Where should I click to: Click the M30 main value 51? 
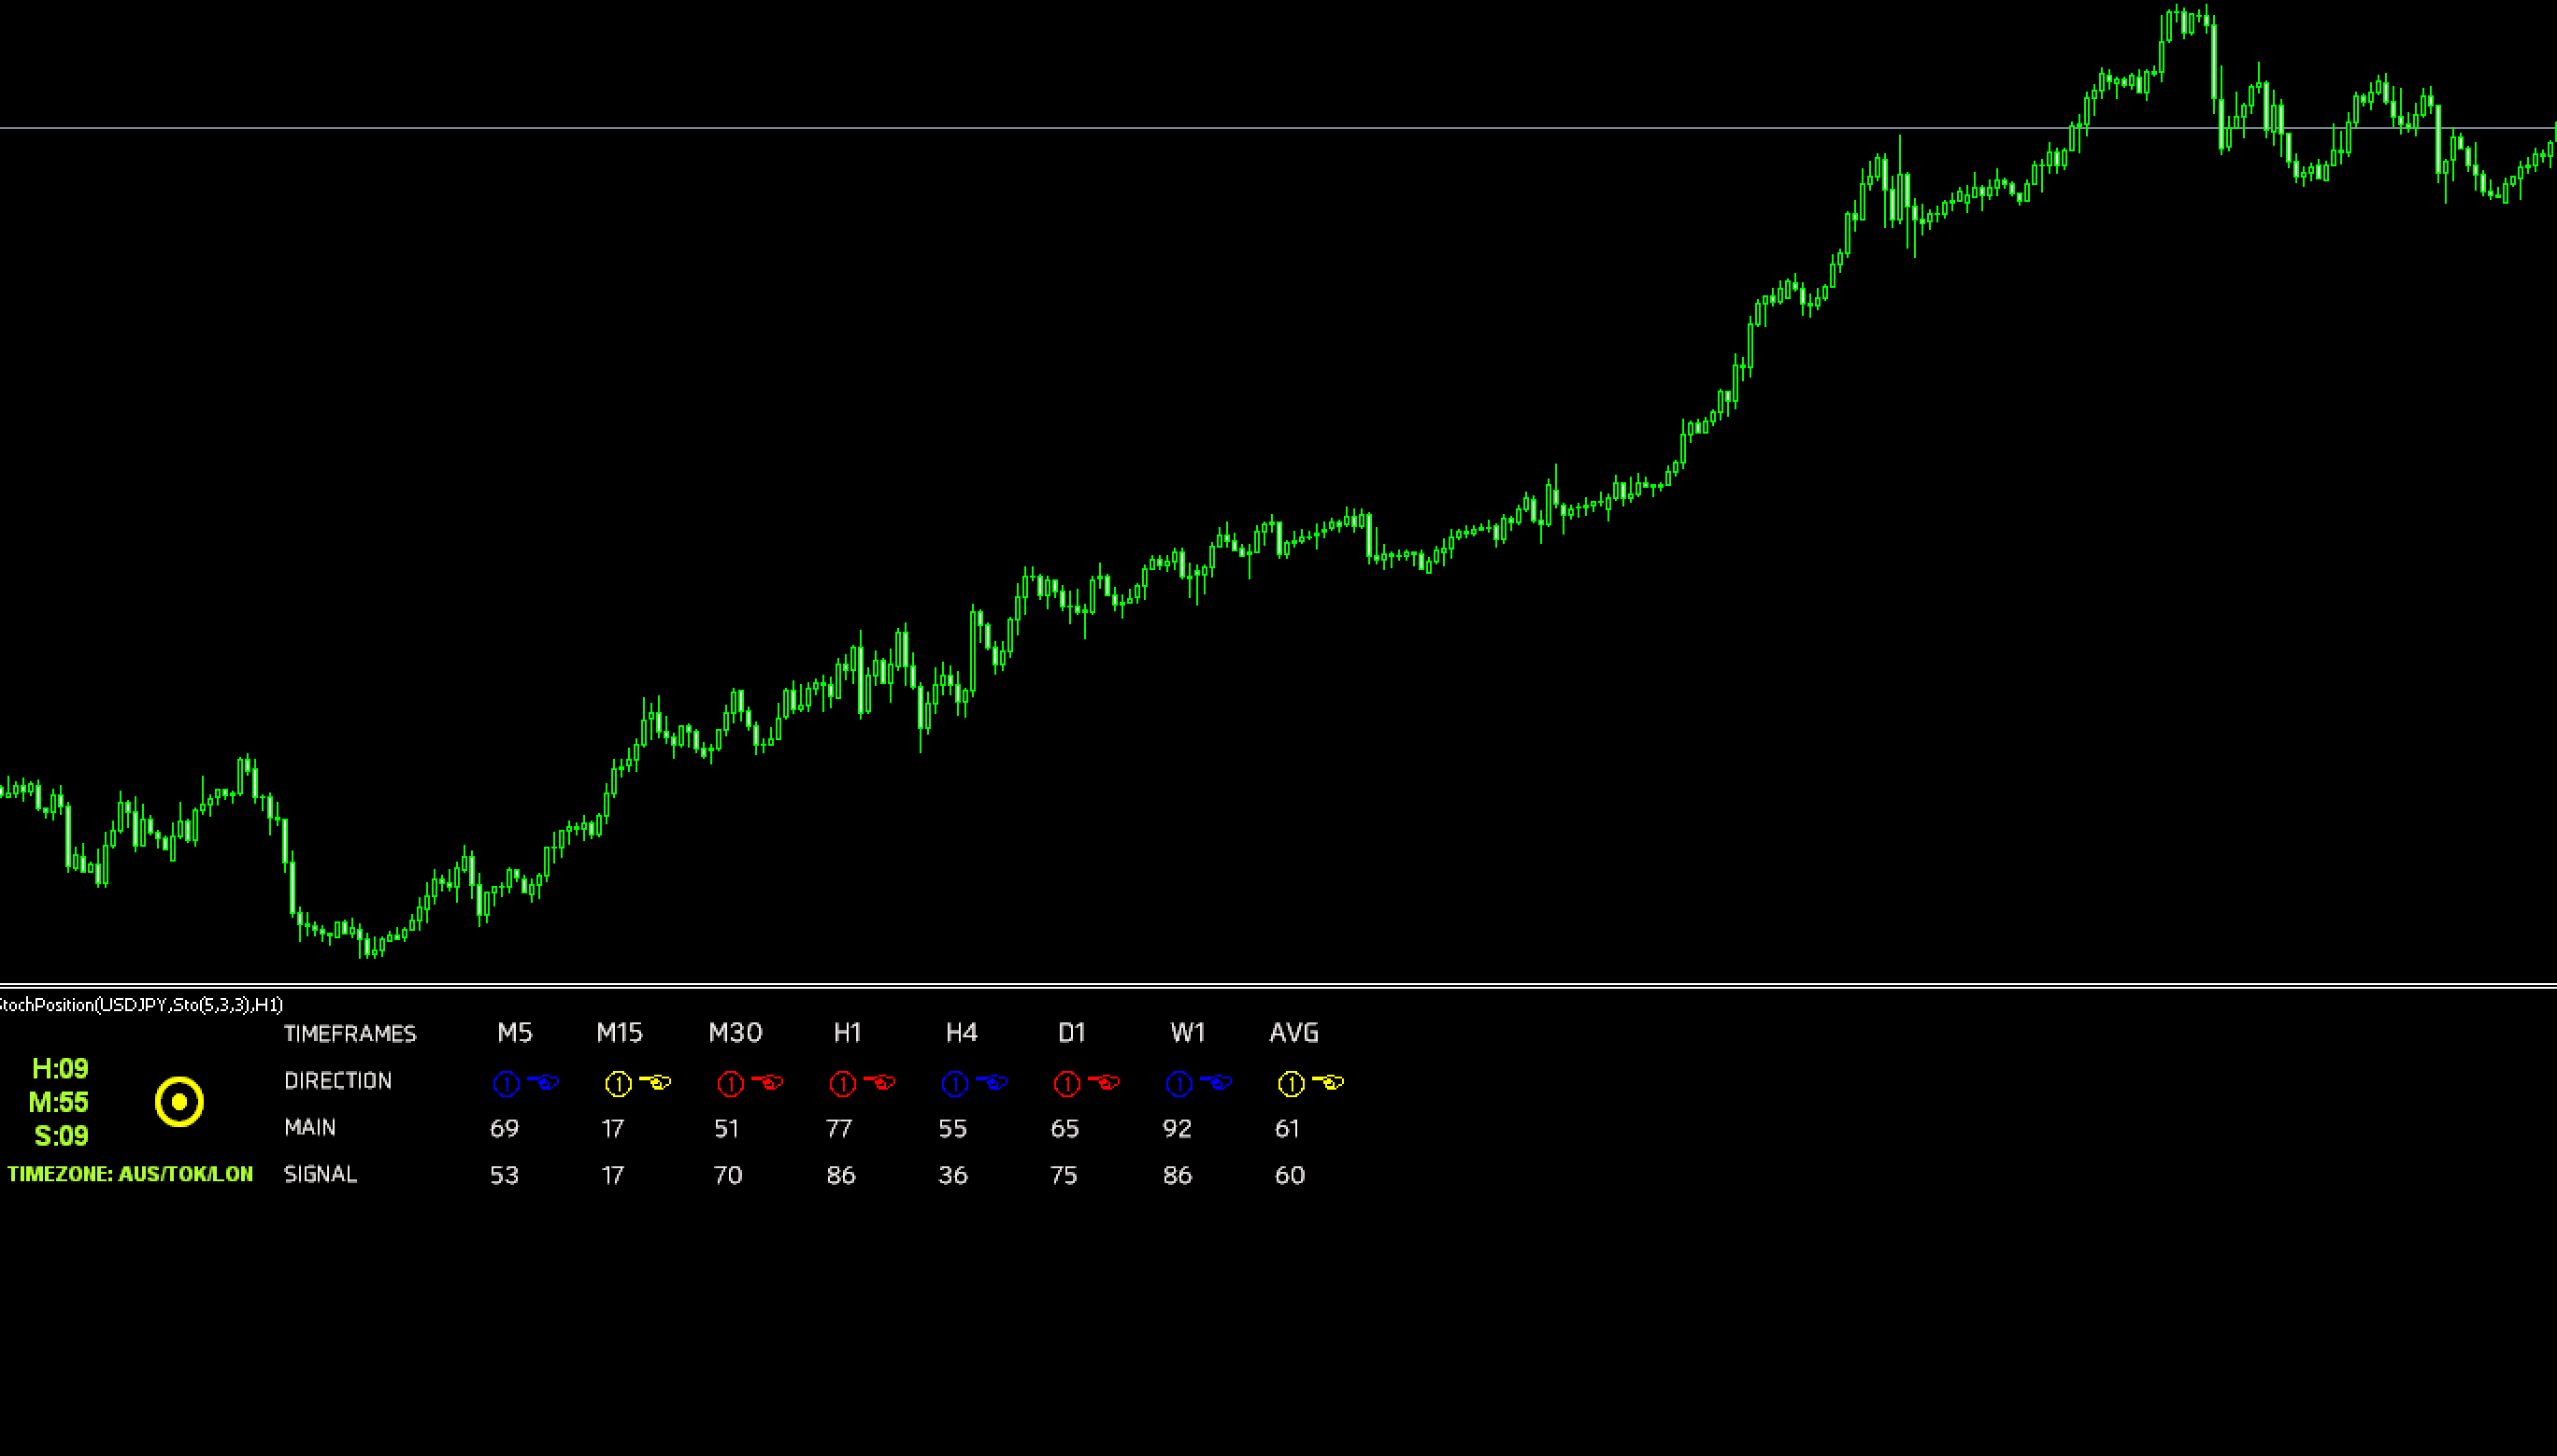pyautogui.click(x=727, y=1129)
